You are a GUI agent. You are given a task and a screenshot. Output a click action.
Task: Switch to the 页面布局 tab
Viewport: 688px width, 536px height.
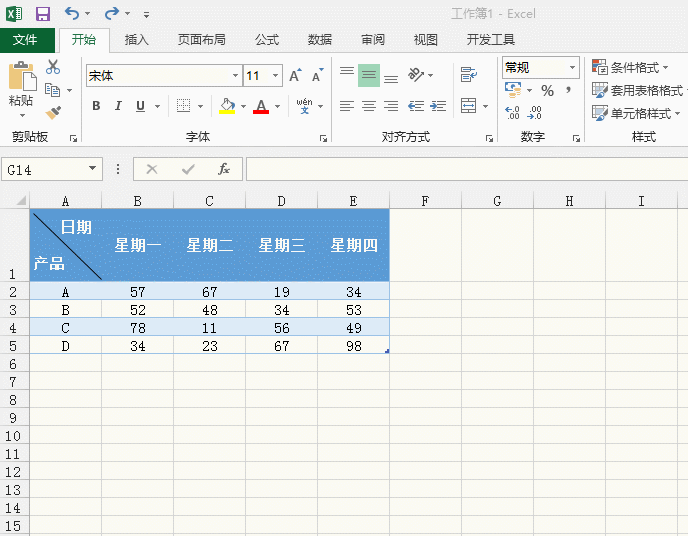coord(201,40)
